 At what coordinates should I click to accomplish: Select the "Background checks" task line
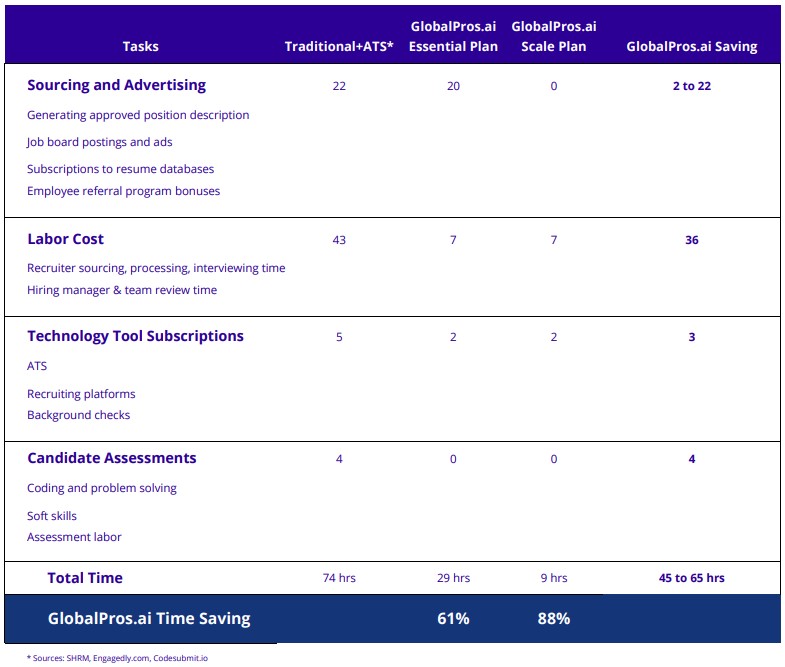point(78,415)
